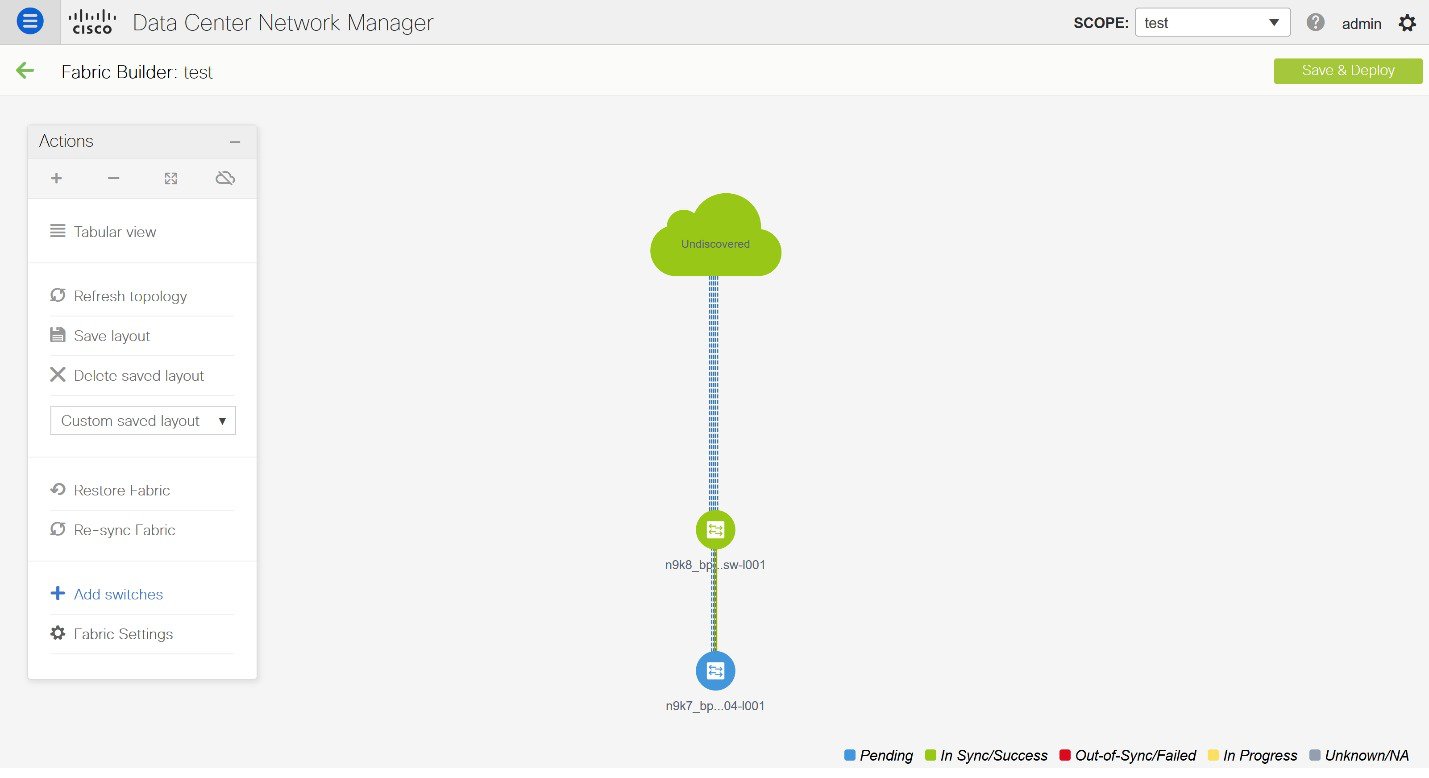Screen dimensions: 1429x778
Task: Select the green n9k8 switch node
Action: point(715,530)
